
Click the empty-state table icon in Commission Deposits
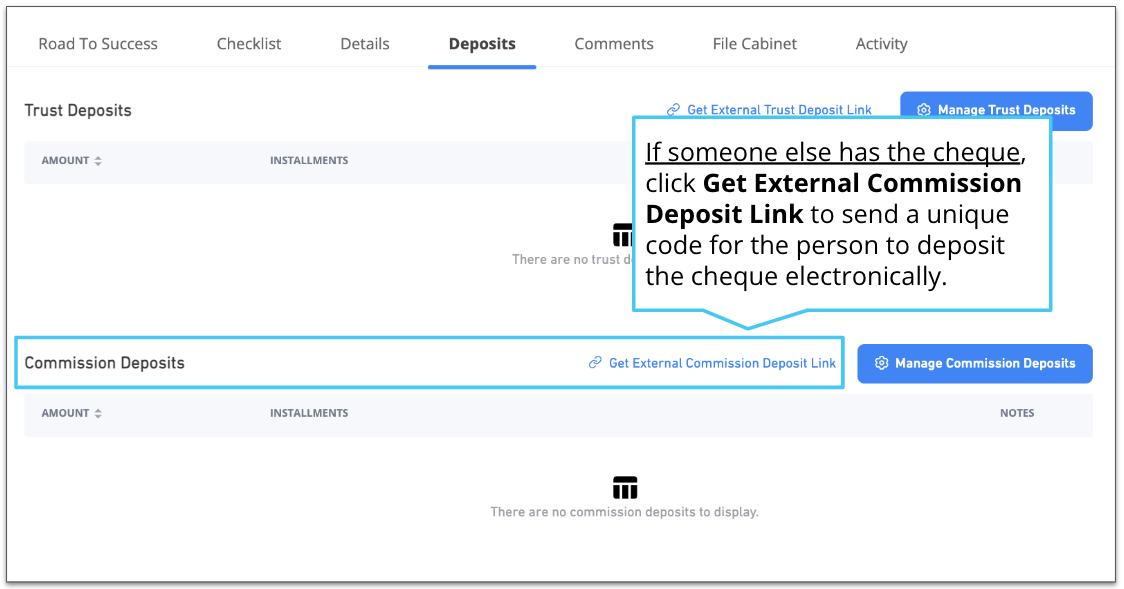(x=624, y=488)
